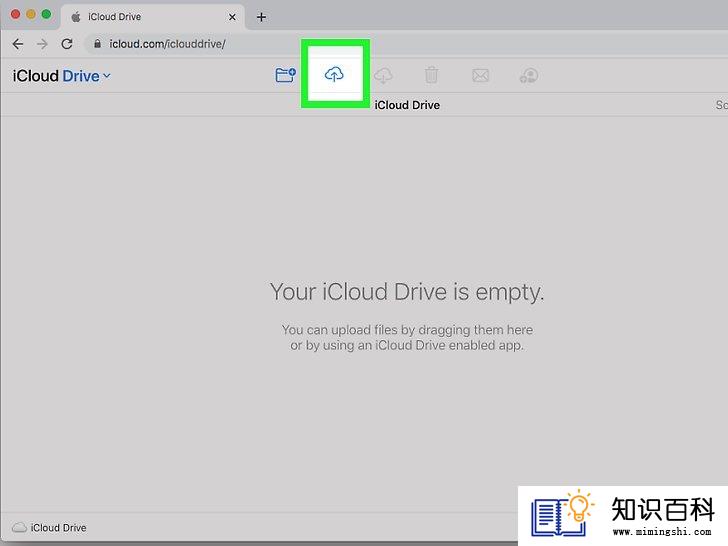
Task: Click iCloud Drive path at the bottom
Action: coord(49,528)
